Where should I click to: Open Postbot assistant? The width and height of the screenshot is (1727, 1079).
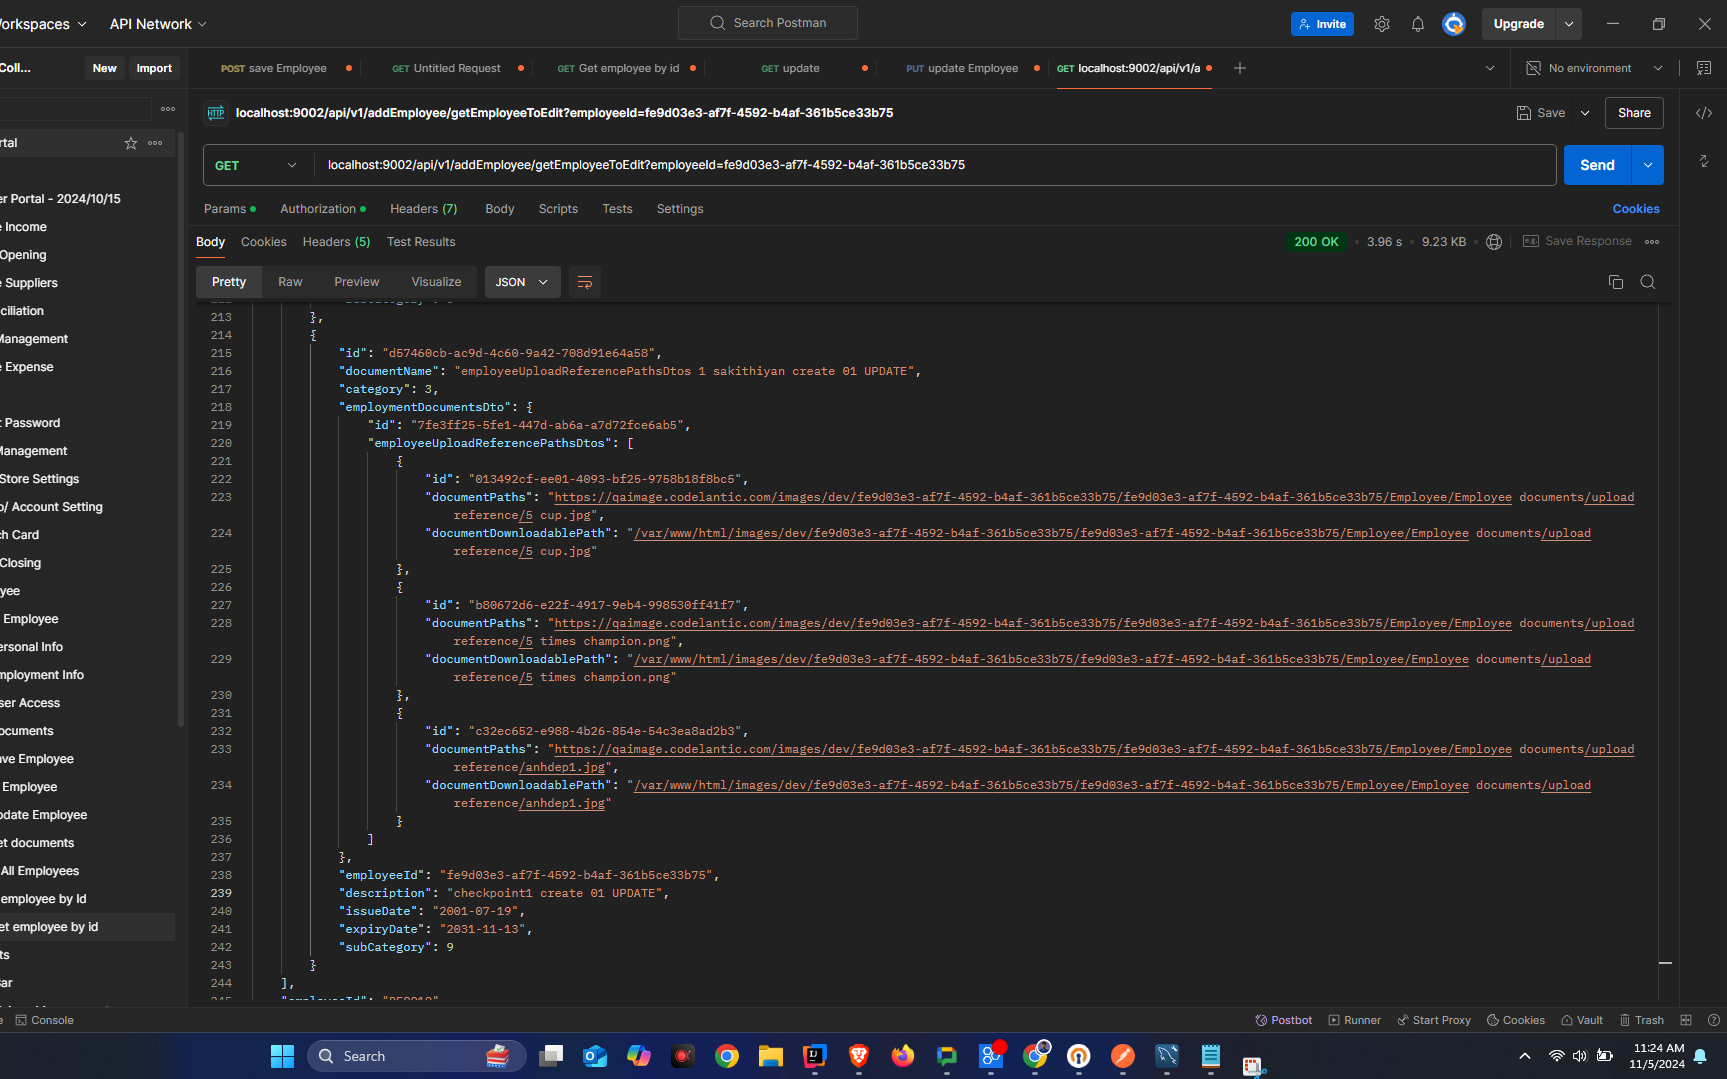[1284, 1020]
